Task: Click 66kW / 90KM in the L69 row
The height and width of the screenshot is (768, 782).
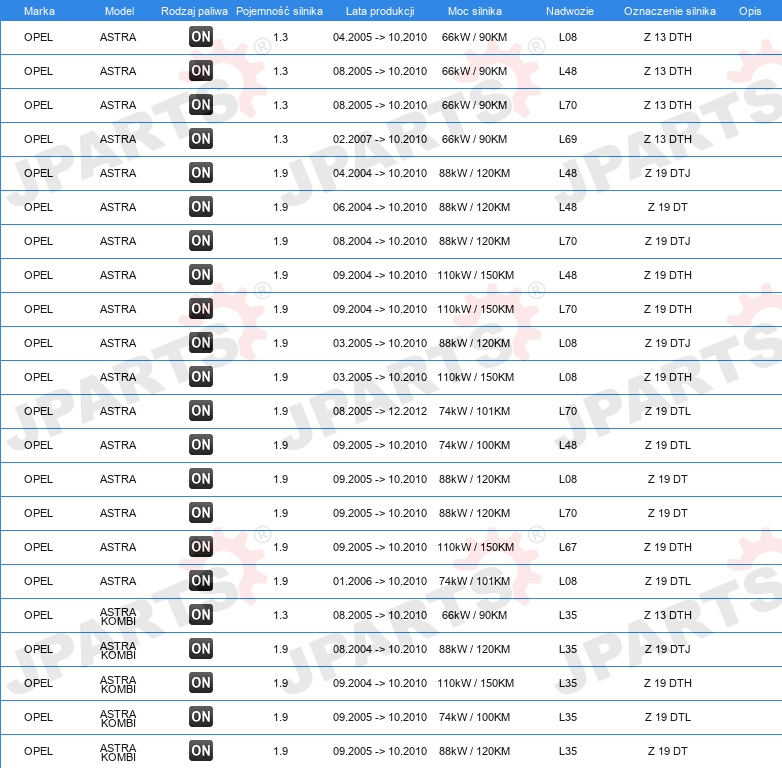Action: (x=474, y=139)
